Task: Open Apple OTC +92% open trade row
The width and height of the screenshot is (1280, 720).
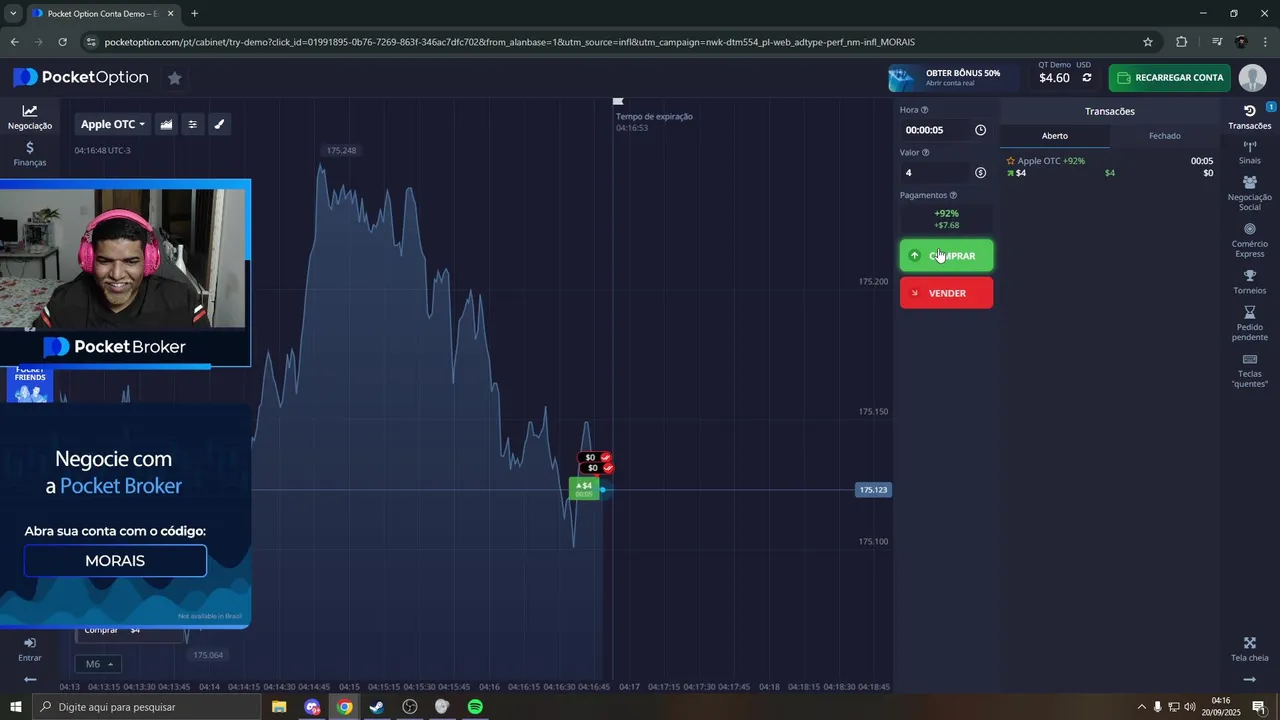Action: (x=1110, y=167)
